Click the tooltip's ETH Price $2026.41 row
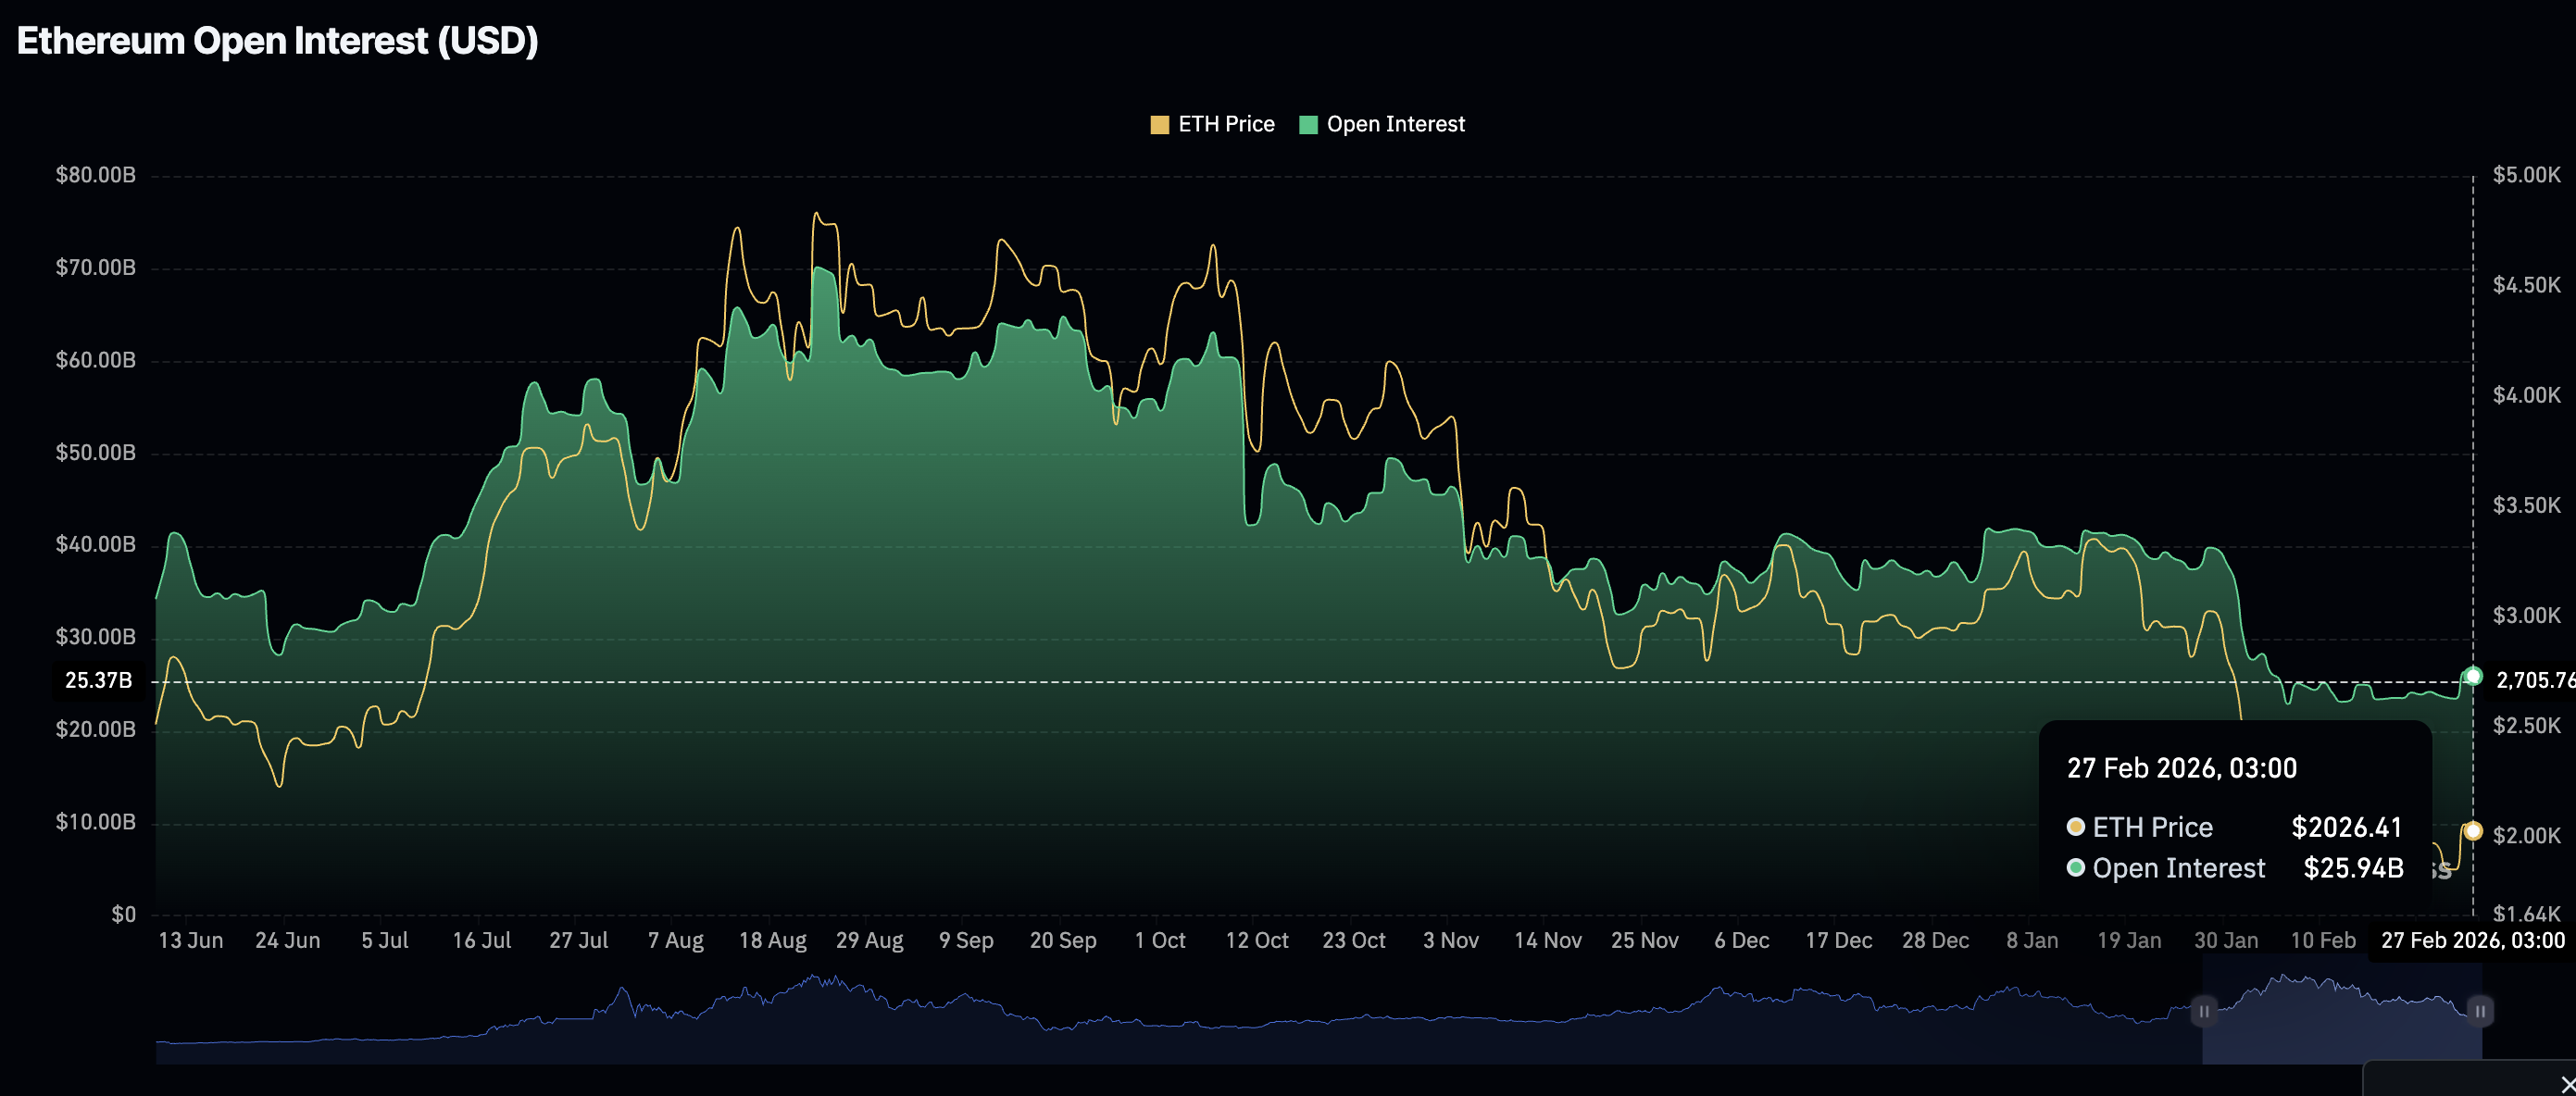The height and width of the screenshot is (1096, 2576). [2234, 827]
